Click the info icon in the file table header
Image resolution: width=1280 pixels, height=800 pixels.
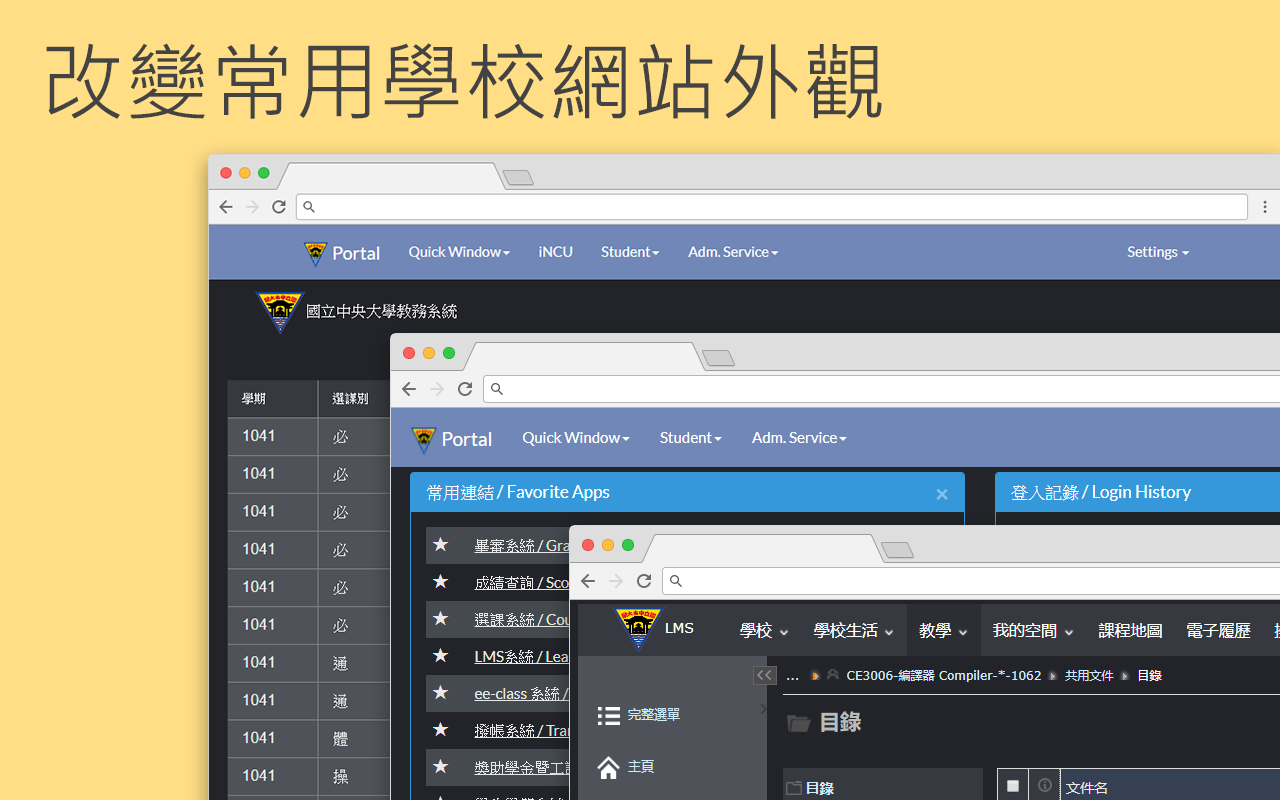tap(1045, 786)
